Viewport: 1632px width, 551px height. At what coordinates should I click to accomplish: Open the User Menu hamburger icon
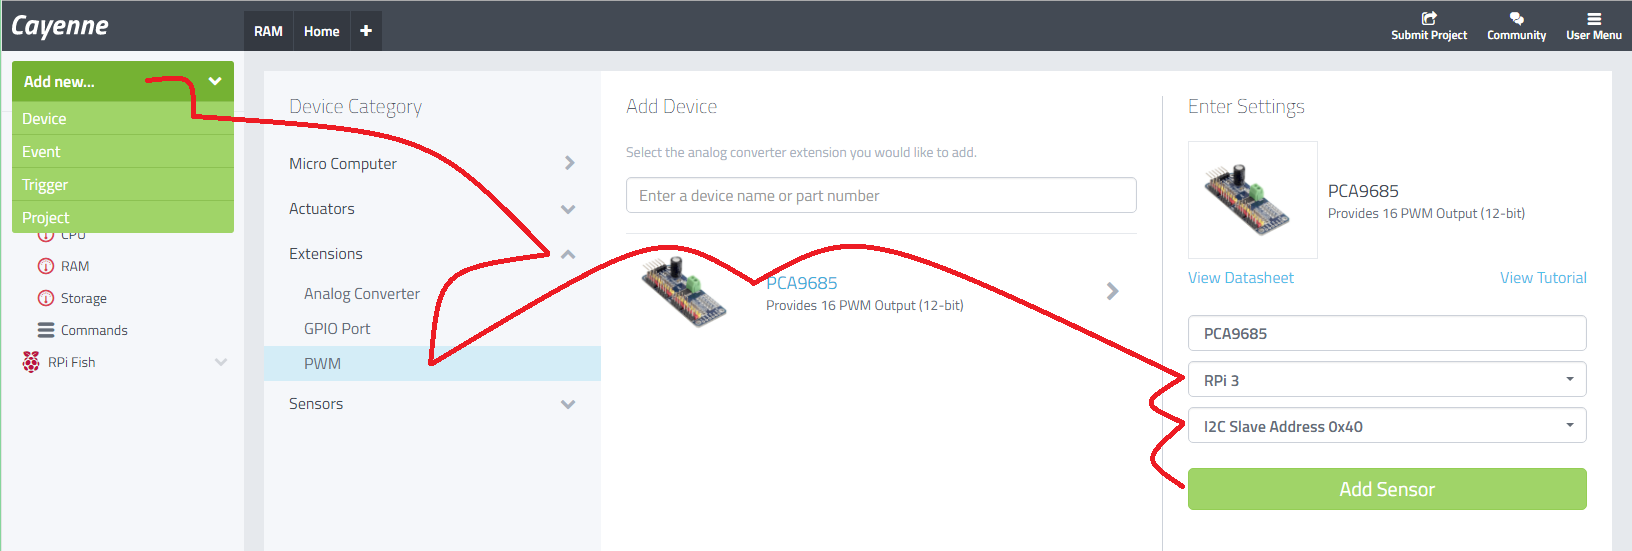coord(1594,18)
